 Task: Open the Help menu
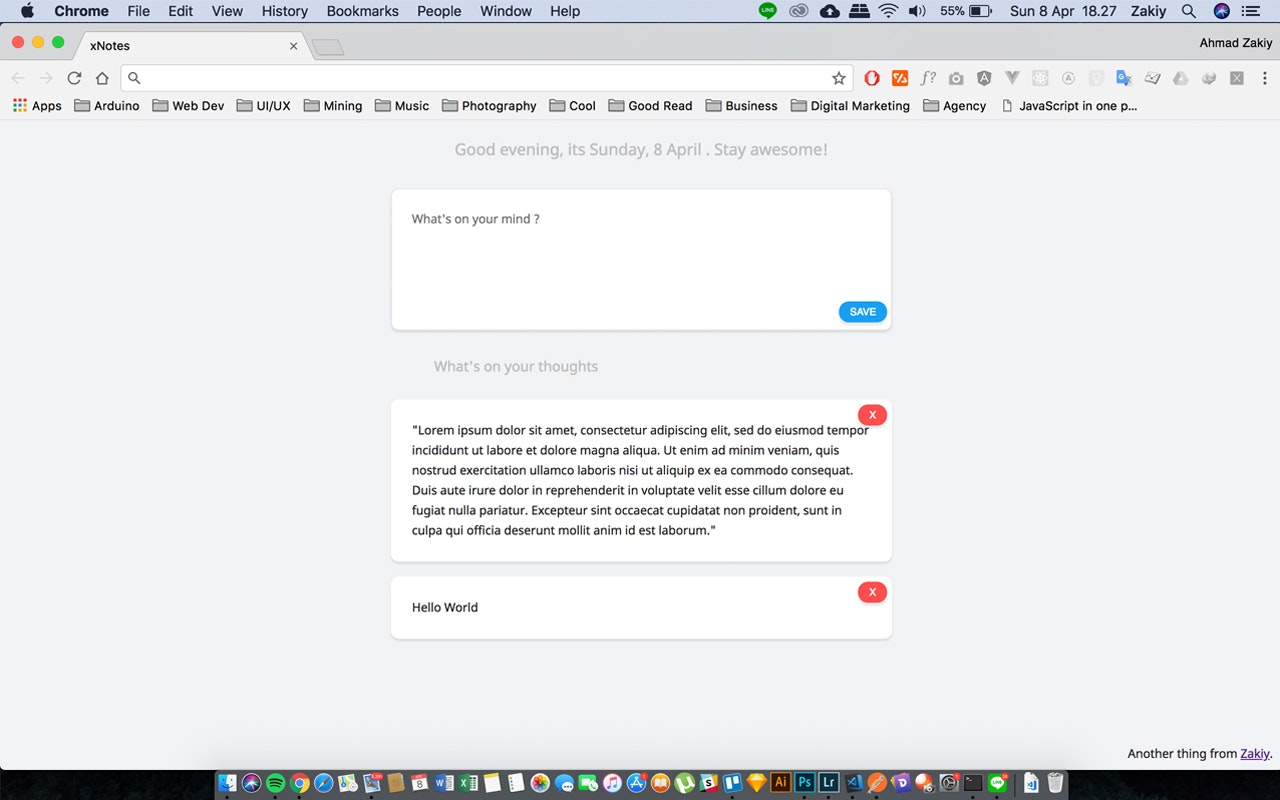(565, 11)
